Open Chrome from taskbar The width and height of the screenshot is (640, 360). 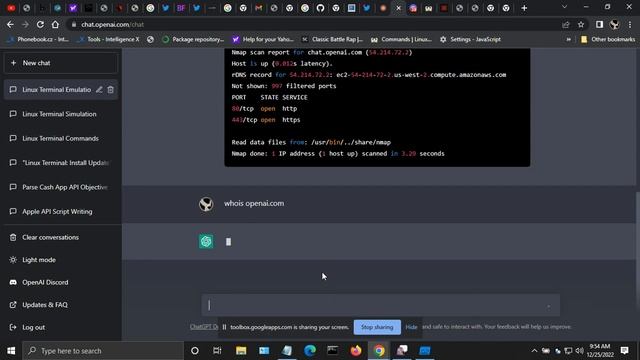(x=379, y=351)
